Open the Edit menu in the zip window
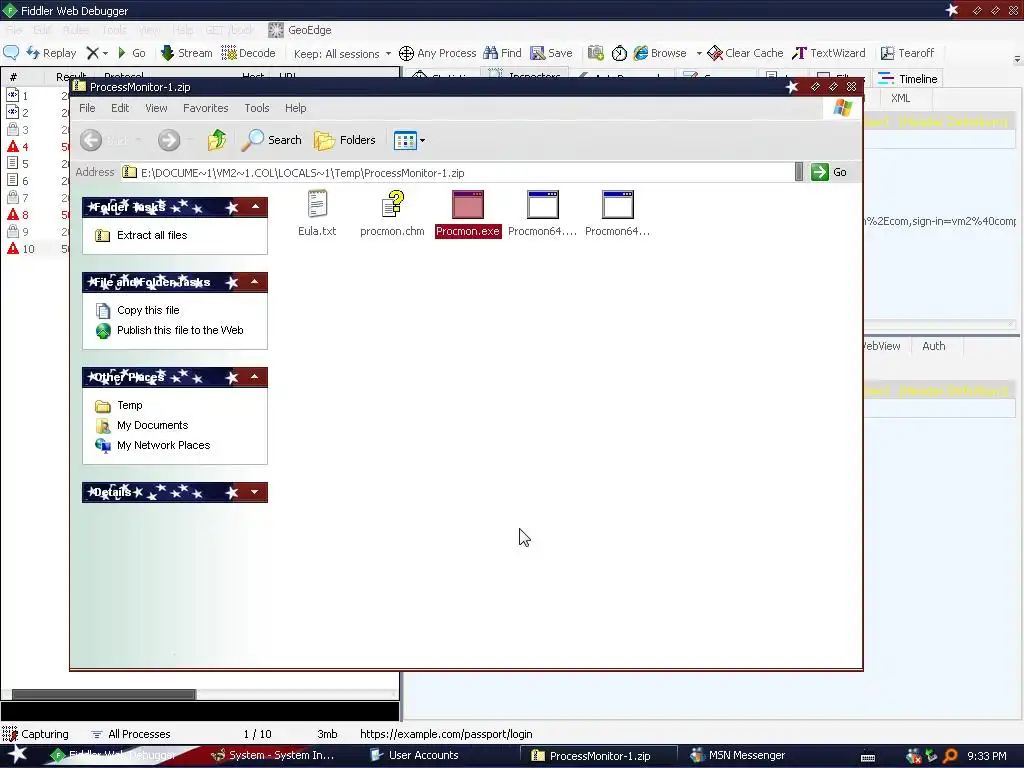This screenshot has width=1024, height=768. [x=120, y=108]
